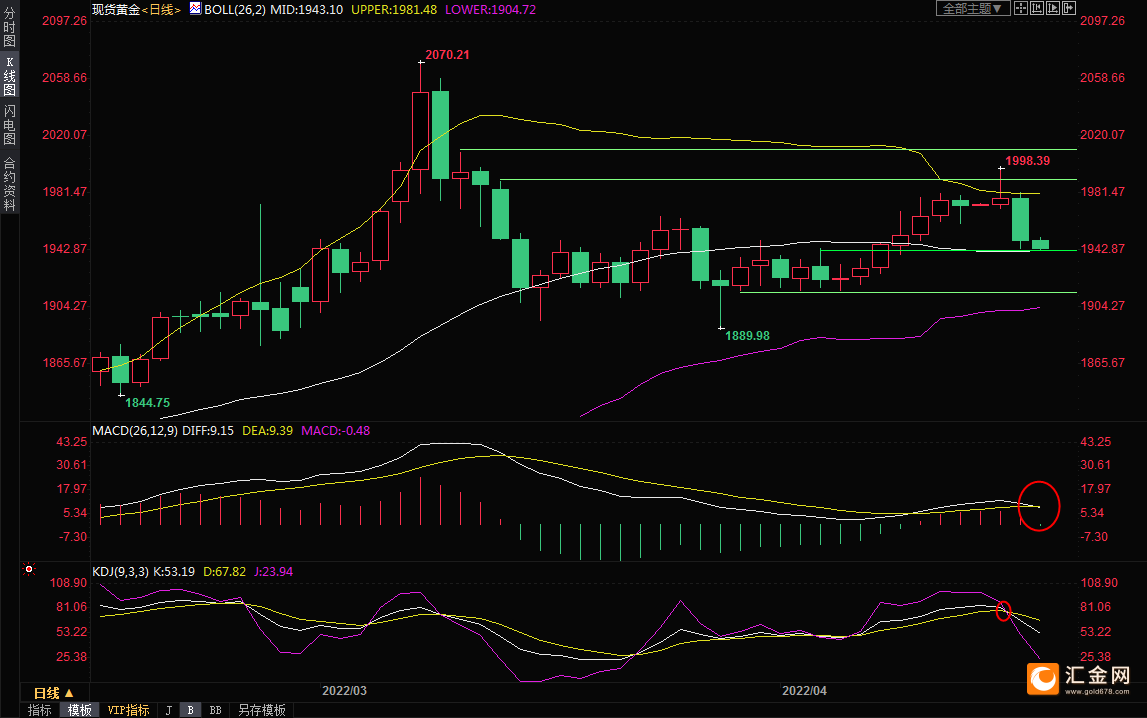The height and width of the screenshot is (718, 1147).
Task: Click the BOLL indicator chart icon
Action: [x=195, y=9]
